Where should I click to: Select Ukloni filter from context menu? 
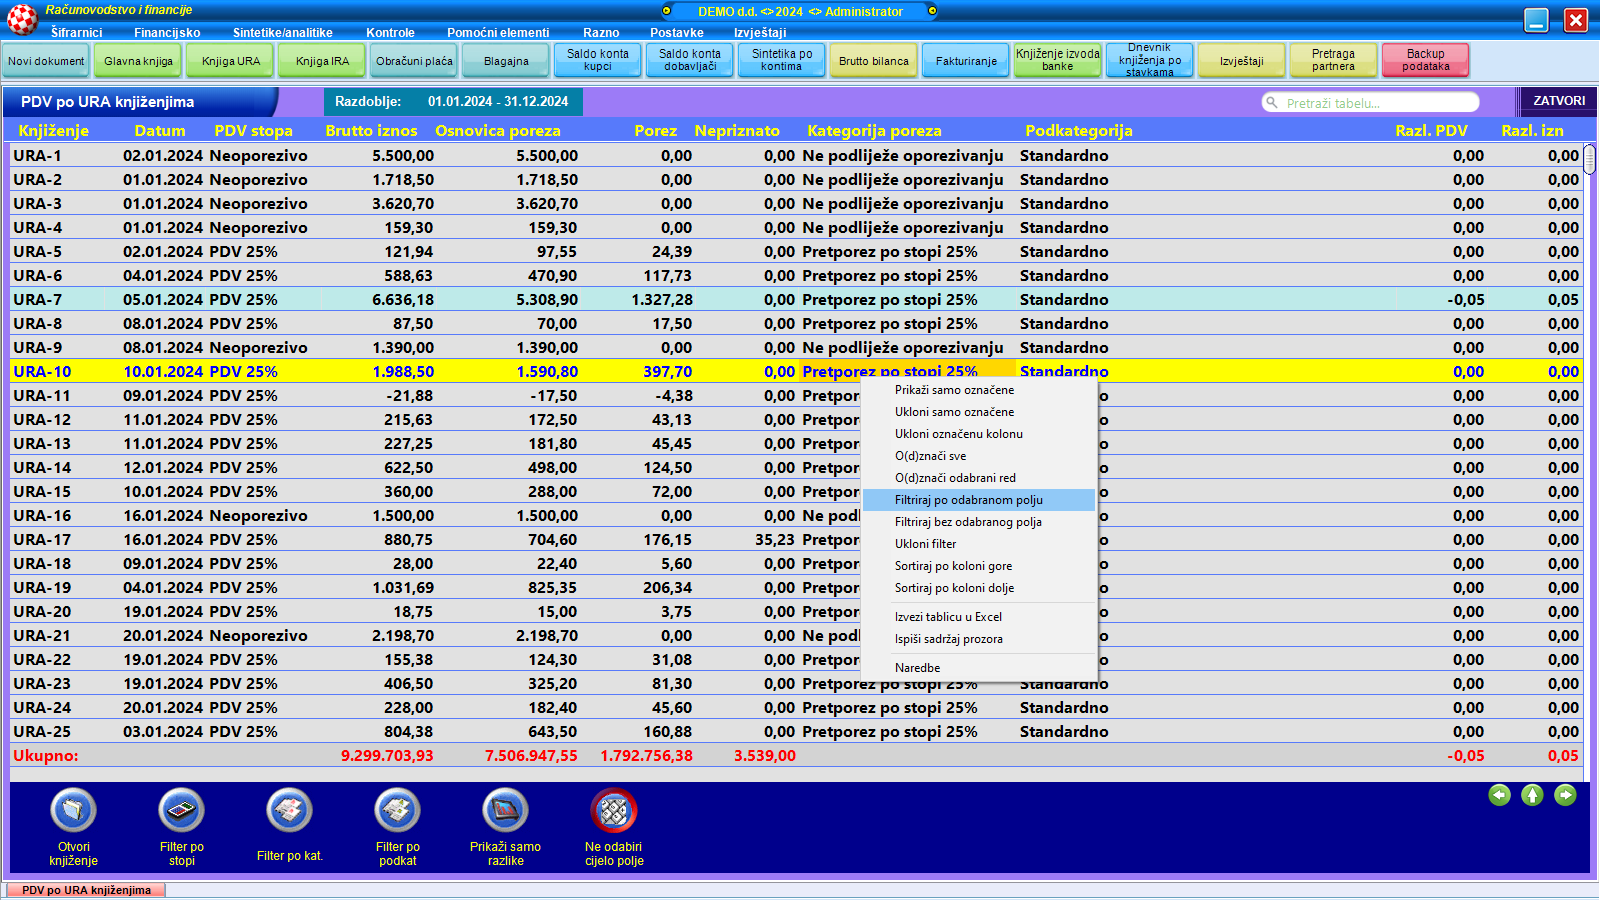point(925,544)
